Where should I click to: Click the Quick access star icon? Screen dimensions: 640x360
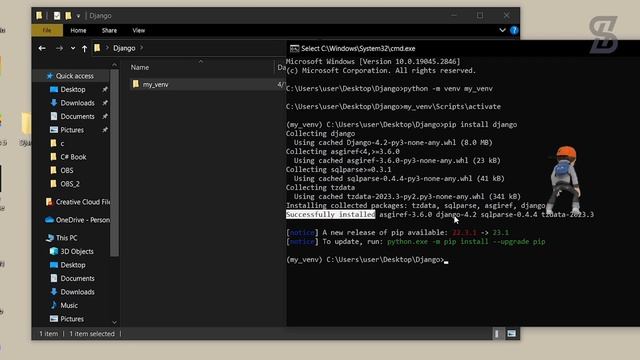pos(50,76)
